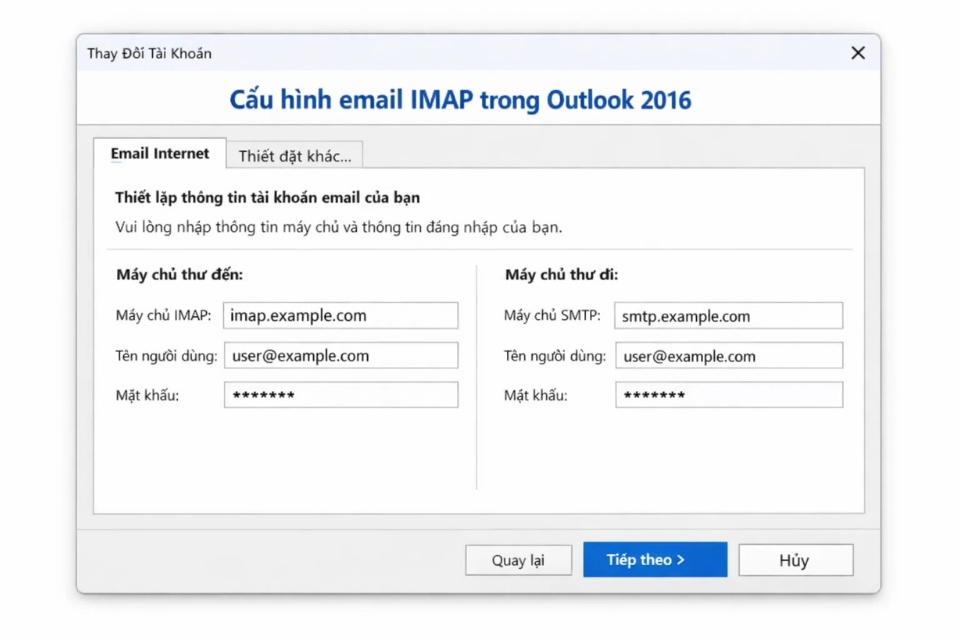Close the "Thay Đổi Tài Khoản" dialog
This screenshot has height=640, width=960.
857,53
